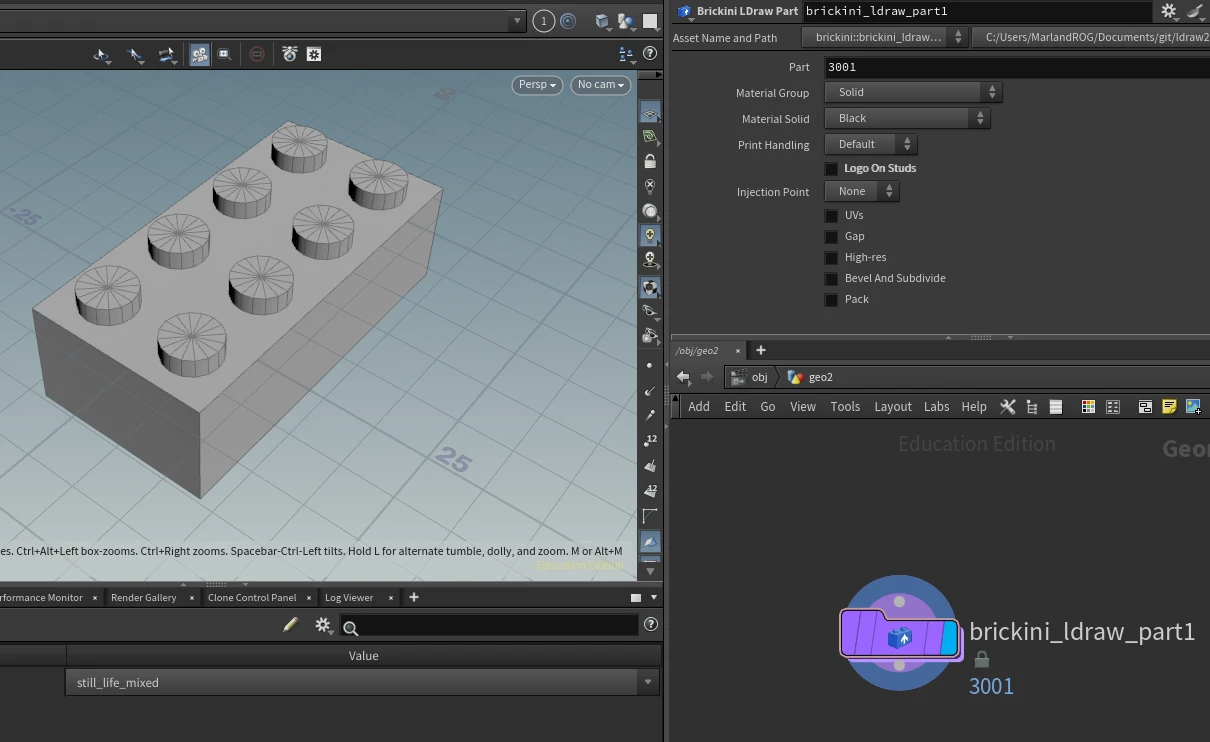
Task: Go back in network history arrow
Action: pos(683,377)
